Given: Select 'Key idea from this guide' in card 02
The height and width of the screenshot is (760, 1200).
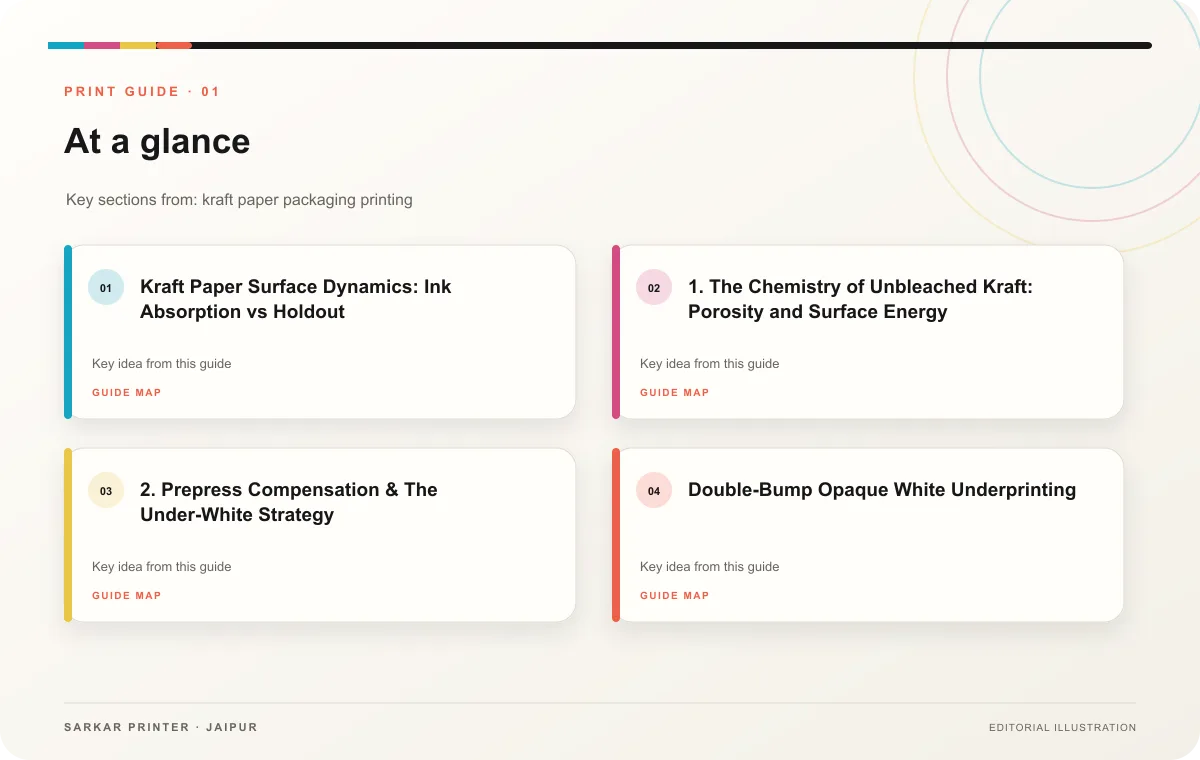Looking at the screenshot, I should [x=710, y=364].
